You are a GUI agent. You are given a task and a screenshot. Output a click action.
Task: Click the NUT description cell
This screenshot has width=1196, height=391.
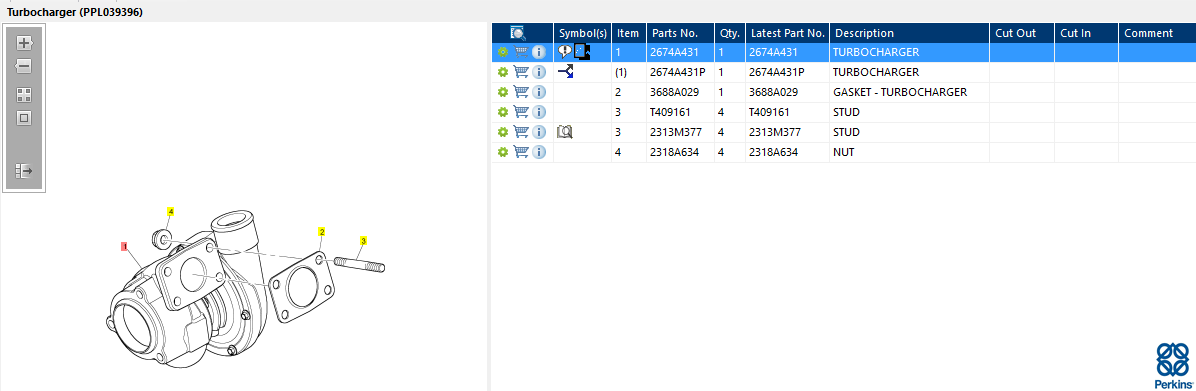click(x=909, y=152)
